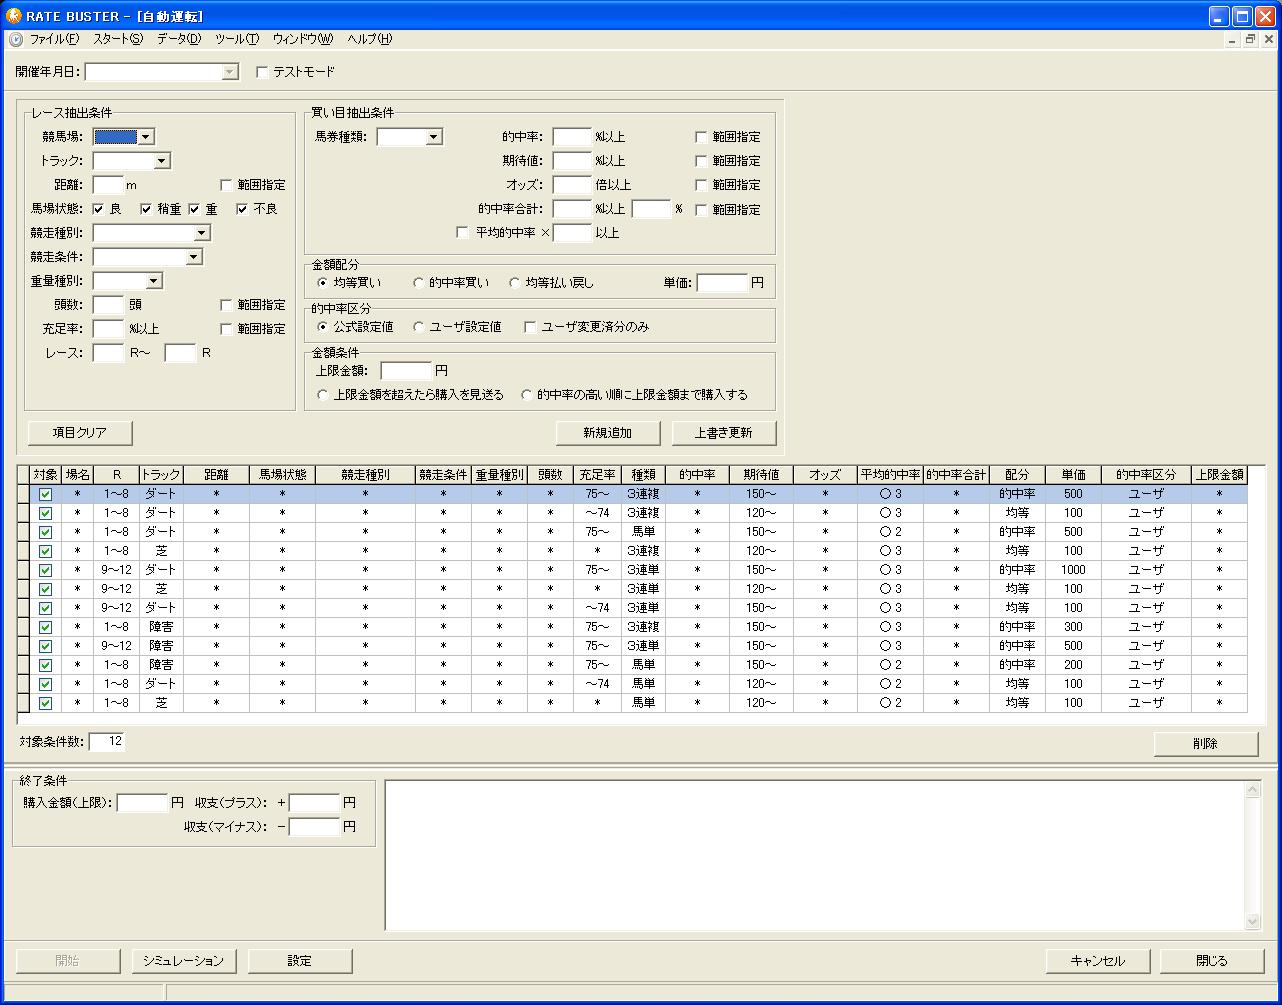
Task: Select the ユーザ設定値 radio button
Action: click(419, 327)
